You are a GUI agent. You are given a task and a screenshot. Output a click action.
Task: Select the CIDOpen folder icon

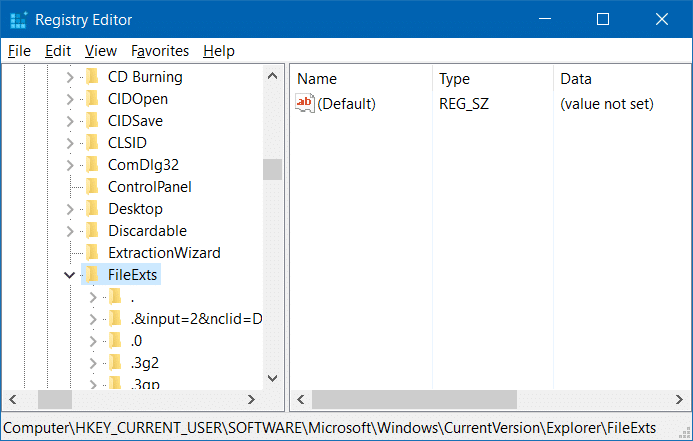(92, 99)
